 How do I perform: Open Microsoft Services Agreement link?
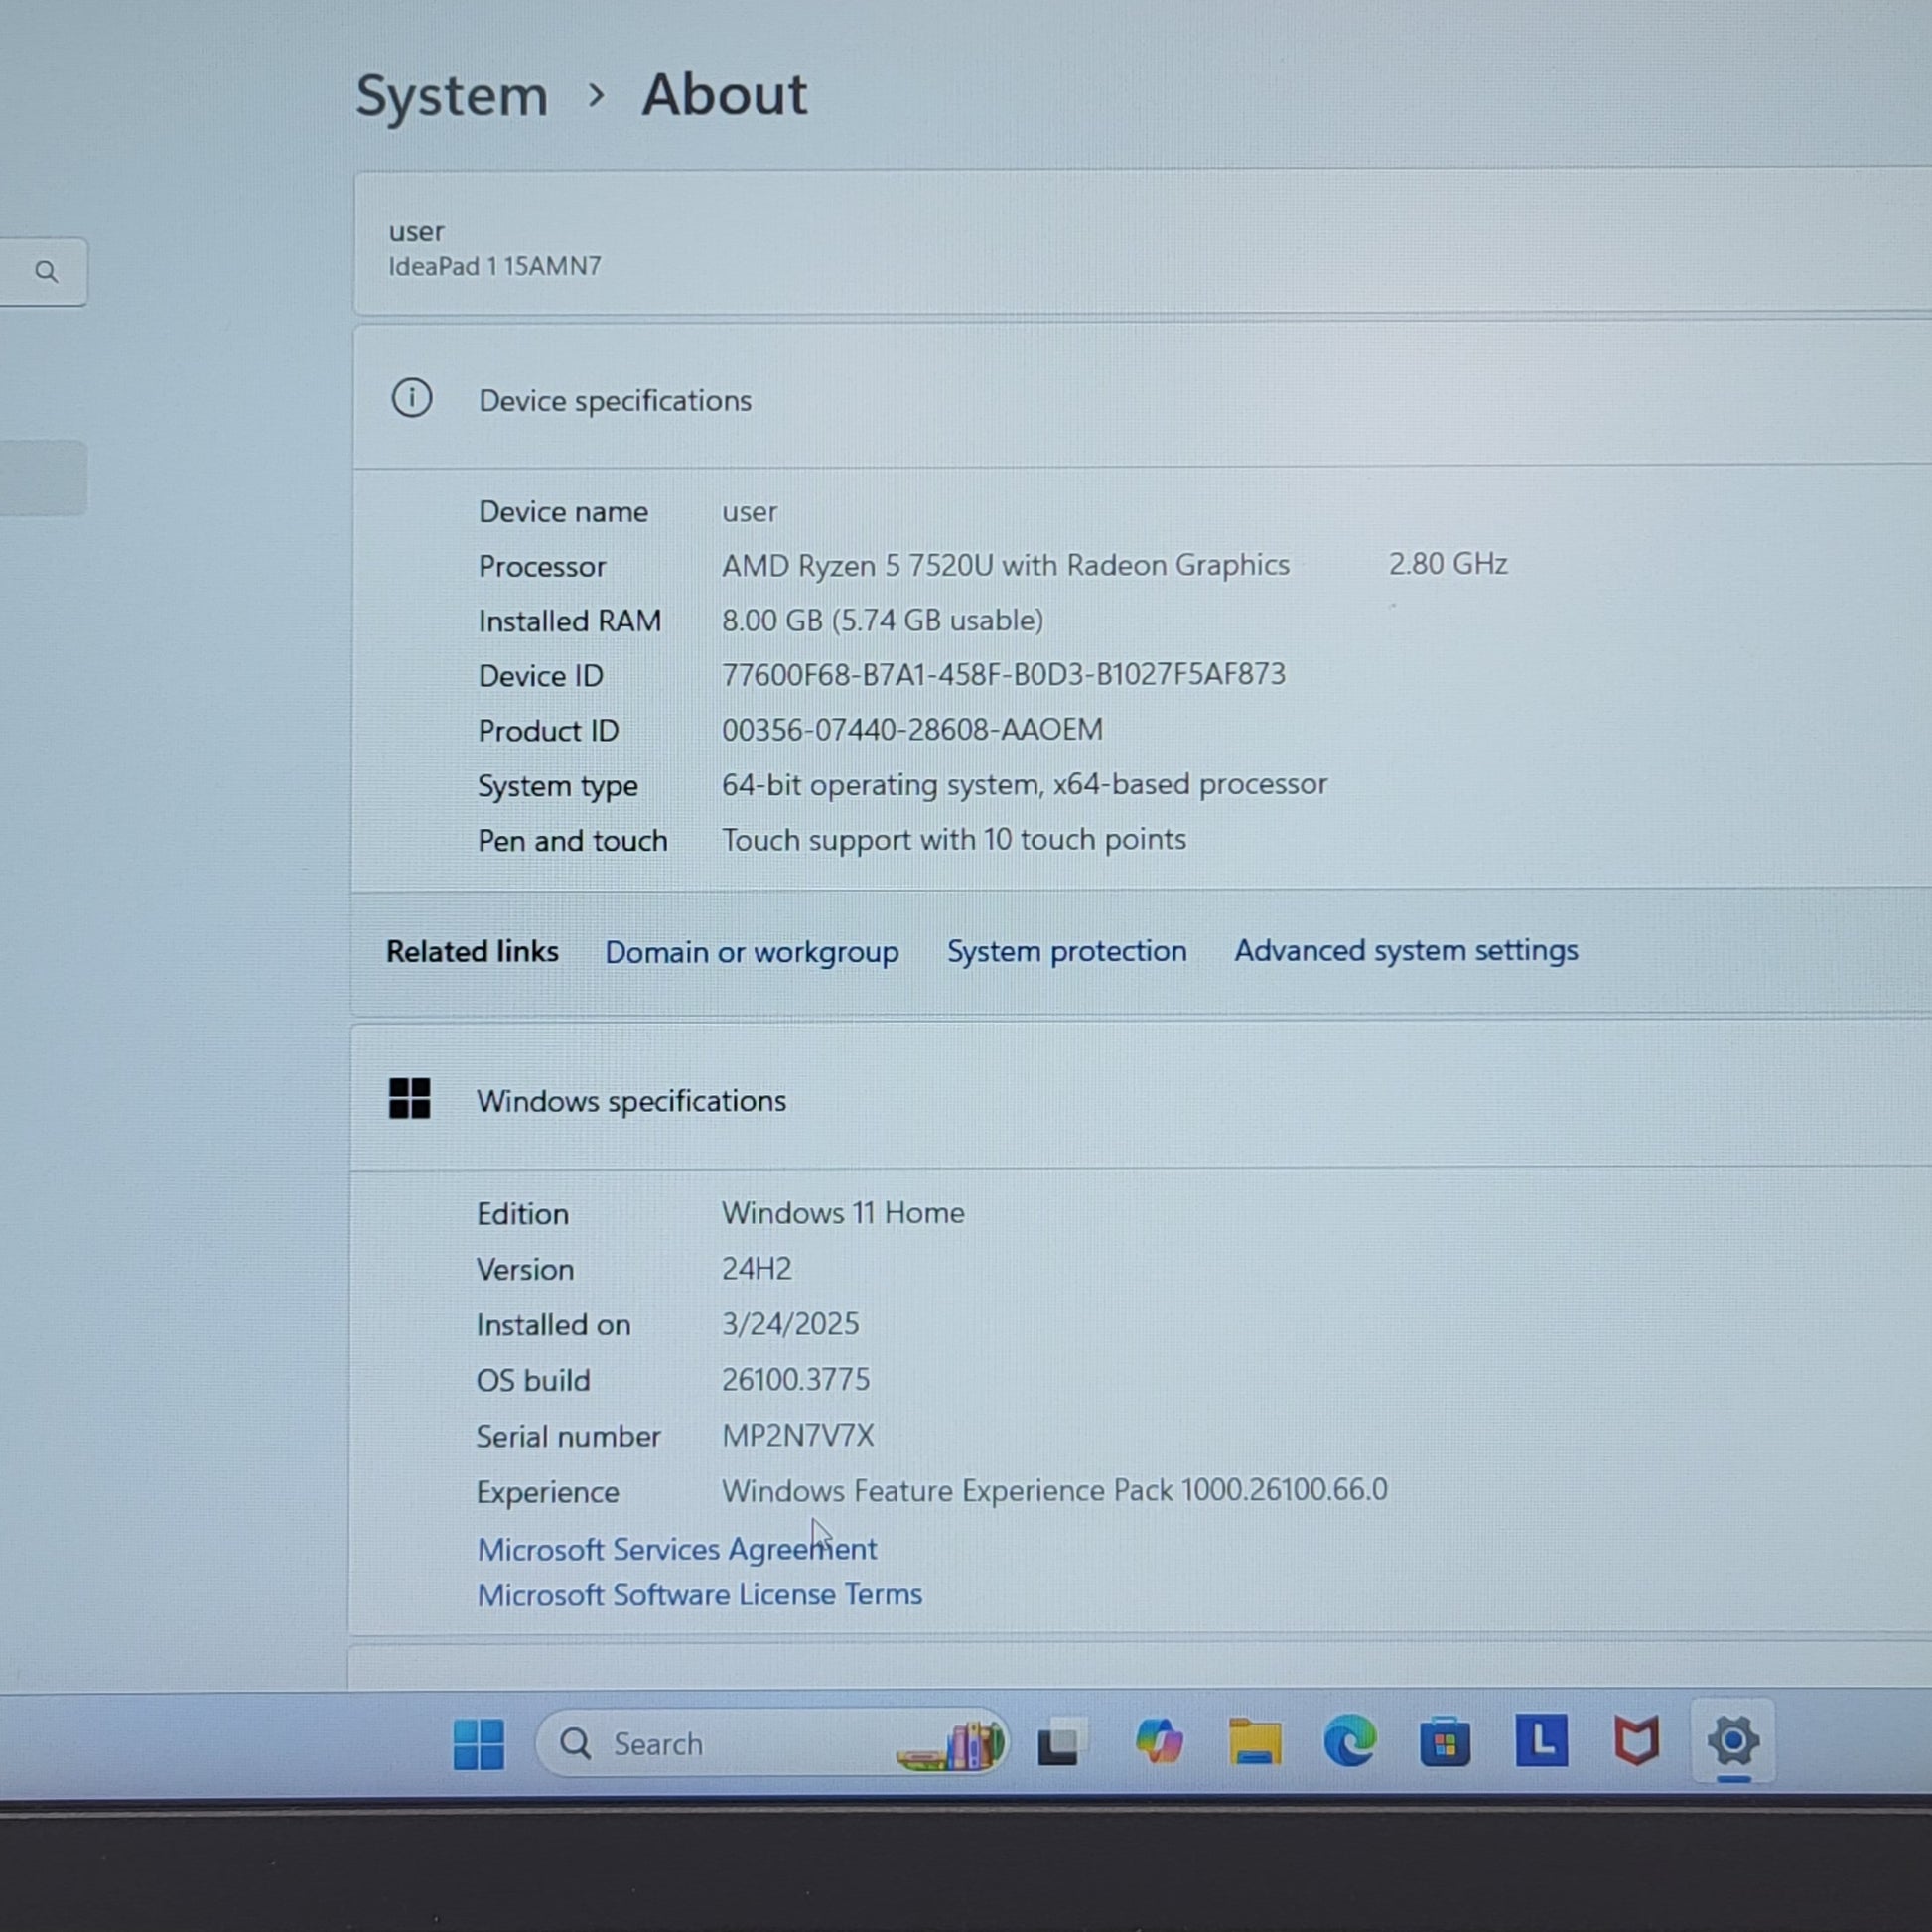[x=676, y=1549]
